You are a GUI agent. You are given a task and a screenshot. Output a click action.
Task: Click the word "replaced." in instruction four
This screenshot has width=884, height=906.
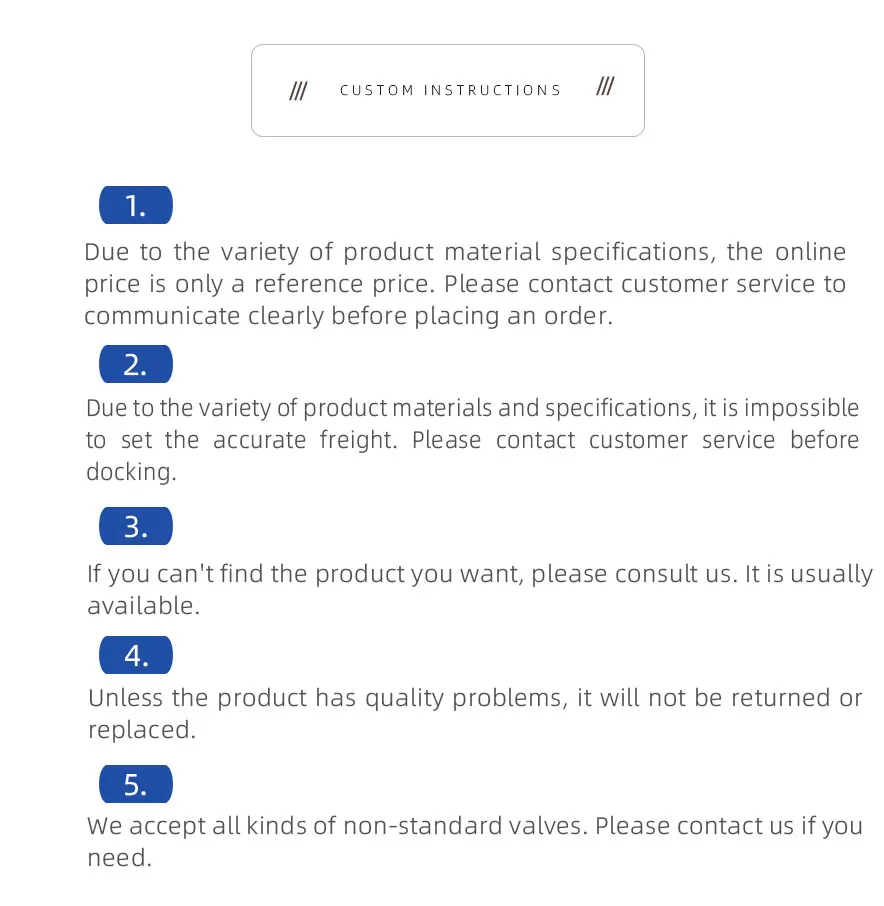click(141, 730)
